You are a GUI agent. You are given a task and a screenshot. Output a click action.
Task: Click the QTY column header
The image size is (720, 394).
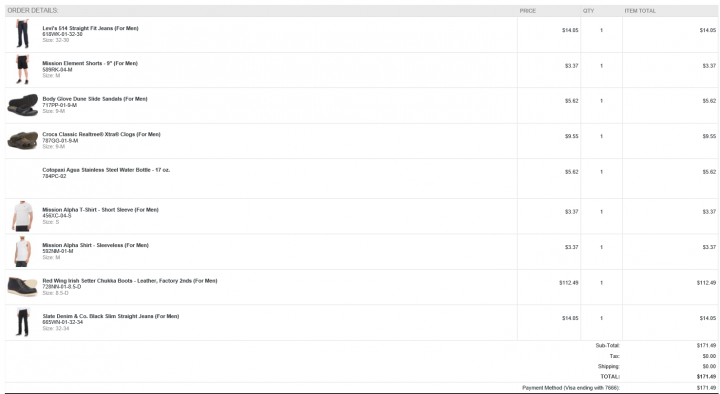coord(588,11)
